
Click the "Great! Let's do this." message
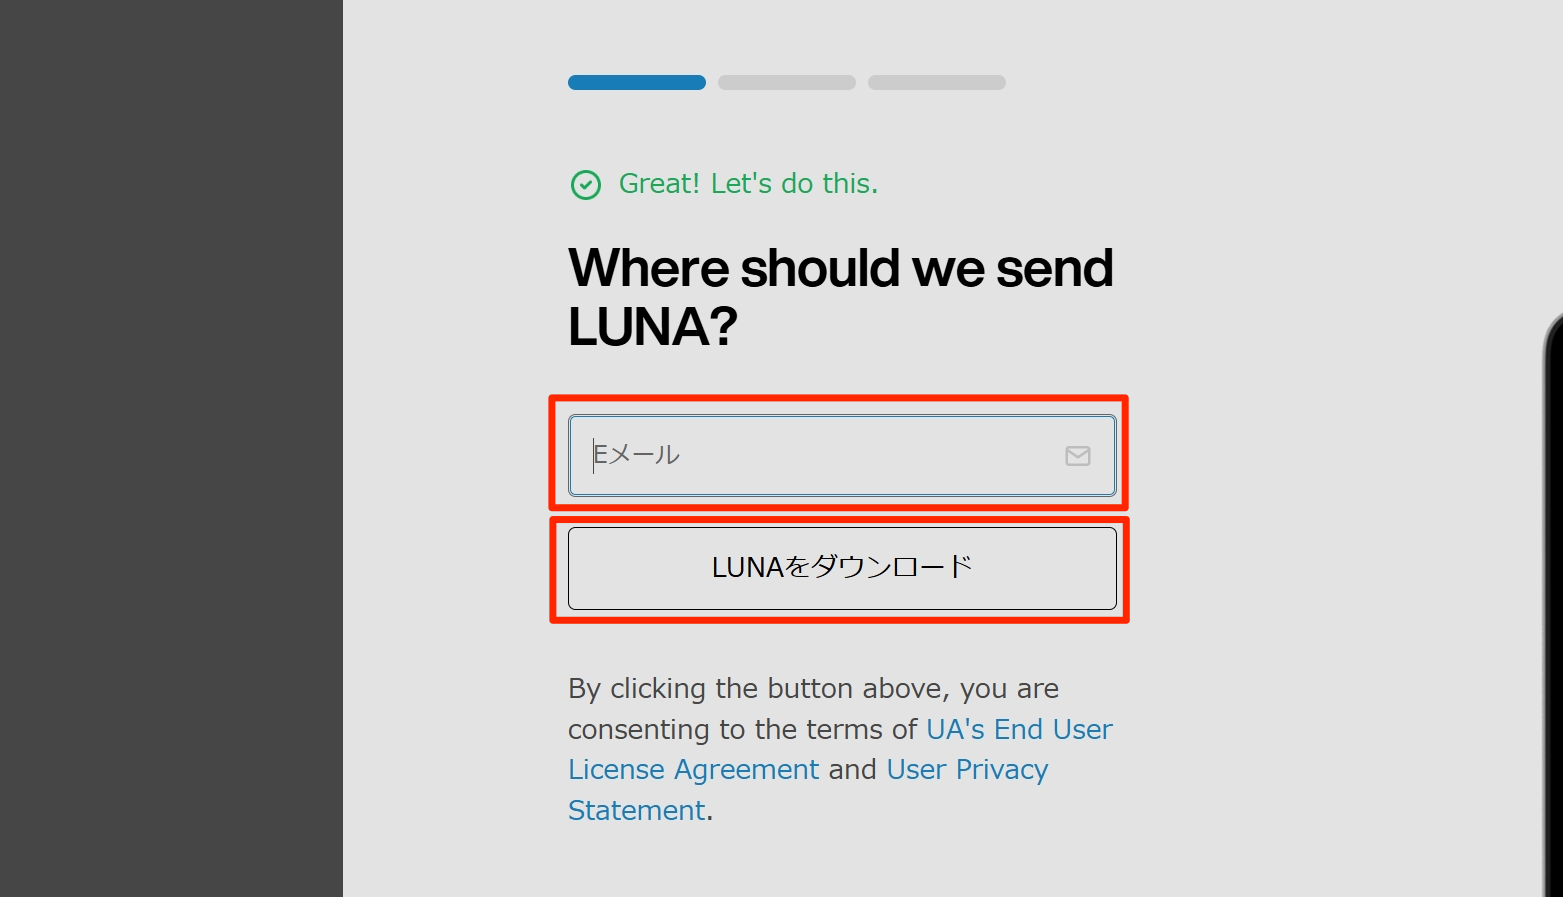tap(748, 184)
